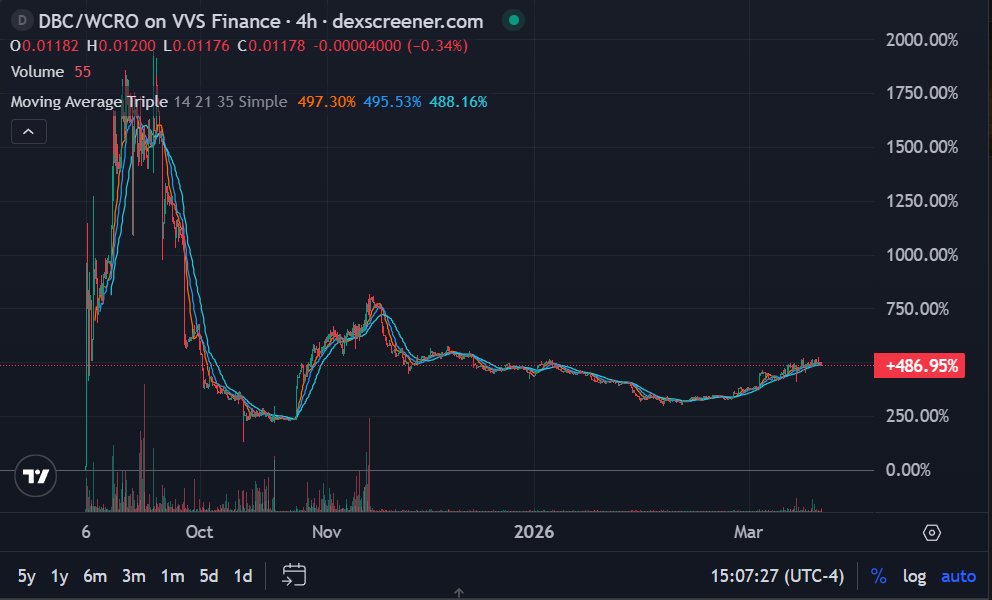
Task: Toggle logarithmic scale with the 'log' button
Action: point(913,576)
